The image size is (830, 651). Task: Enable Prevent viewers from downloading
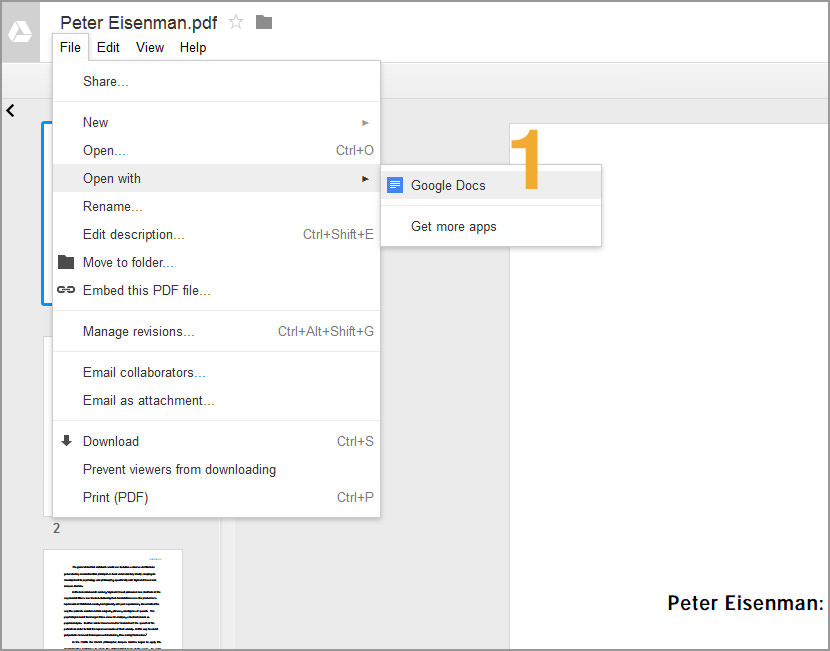point(180,469)
